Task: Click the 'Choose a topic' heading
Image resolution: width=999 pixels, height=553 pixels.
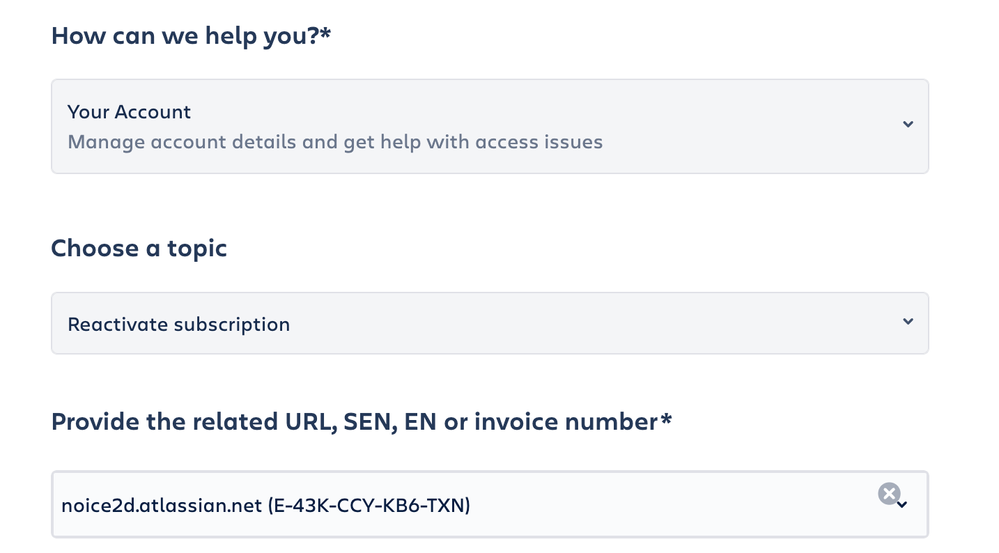Action: click(139, 248)
